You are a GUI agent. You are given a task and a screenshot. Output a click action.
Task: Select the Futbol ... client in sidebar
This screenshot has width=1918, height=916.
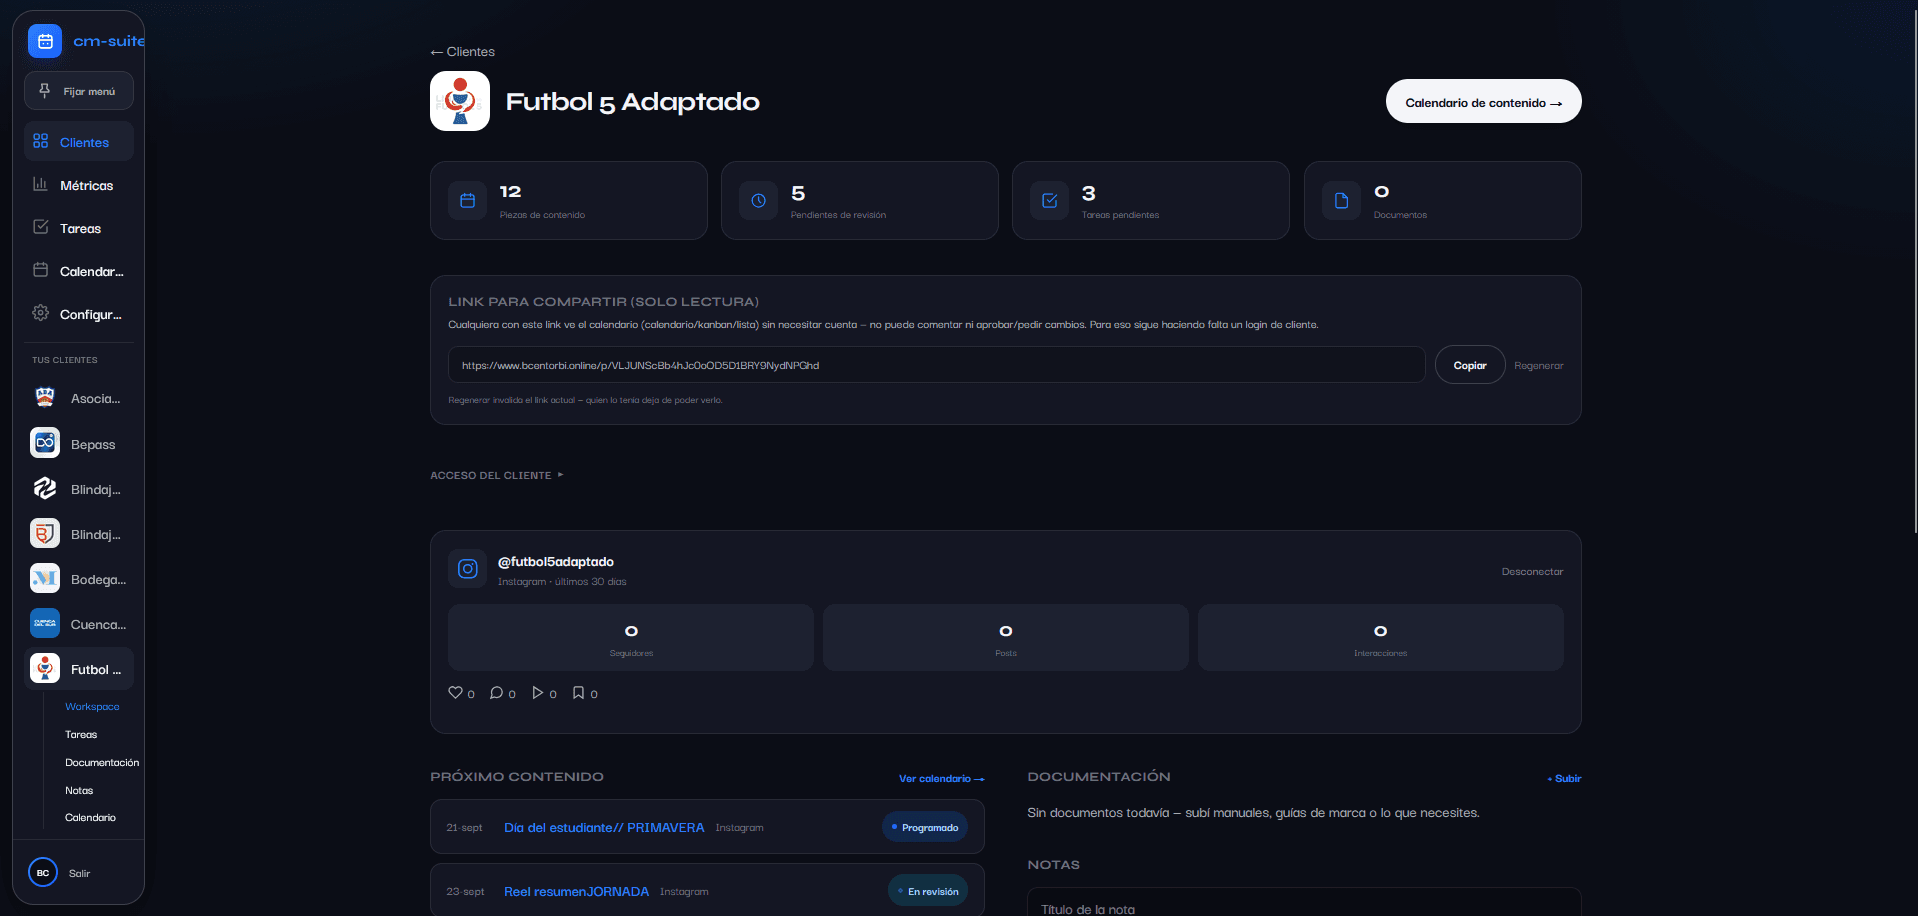pyautogui.click(x=79, y=669)
